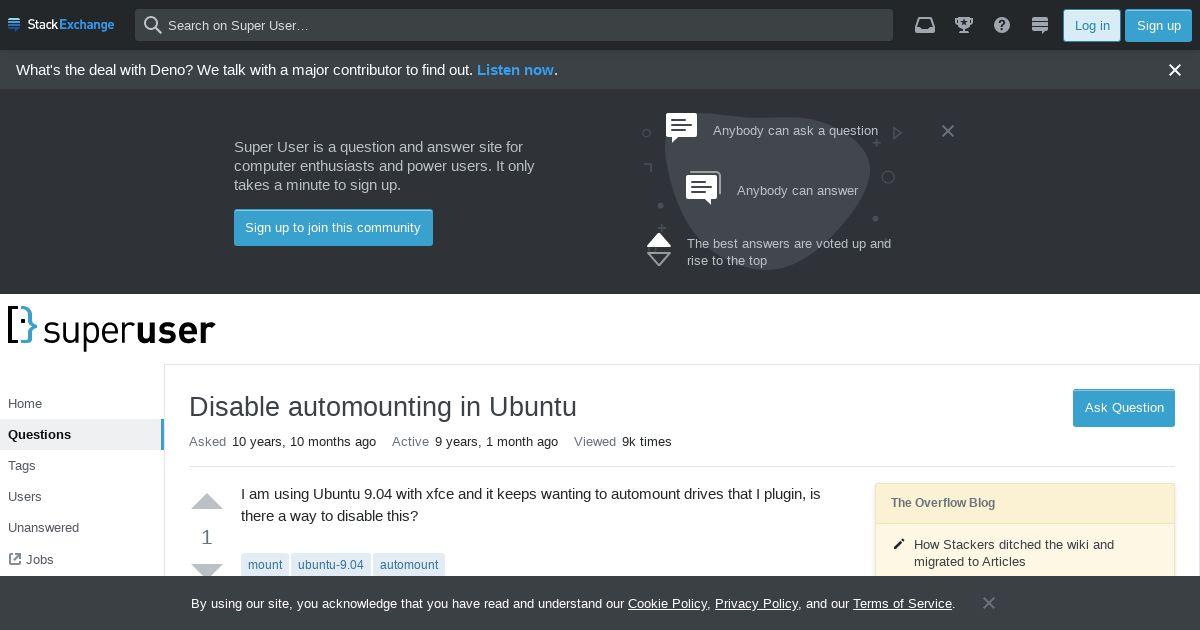The height and width of the screenshot is (630, 1200).
Task: Click the Anybody can ask speech bubble icon
Action: click(x=682, y=127)
